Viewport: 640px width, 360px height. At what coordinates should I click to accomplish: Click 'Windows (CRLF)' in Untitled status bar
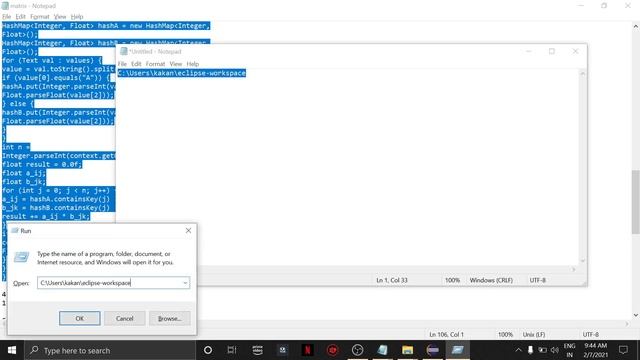click(x=491, y=280)
